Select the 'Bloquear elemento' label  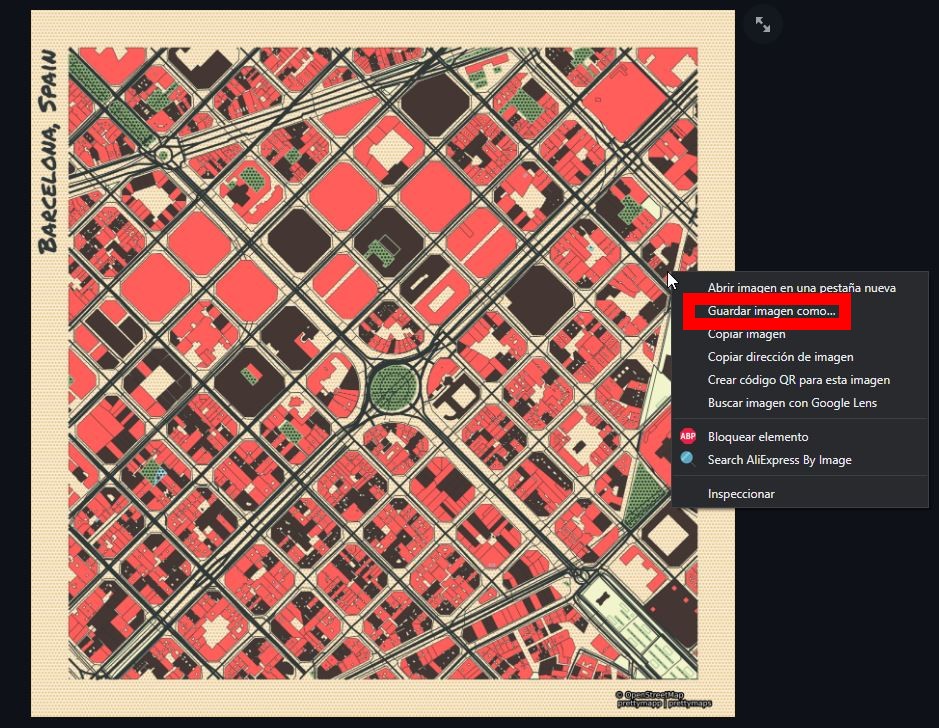pyautogui.click(x=757, y=437)
